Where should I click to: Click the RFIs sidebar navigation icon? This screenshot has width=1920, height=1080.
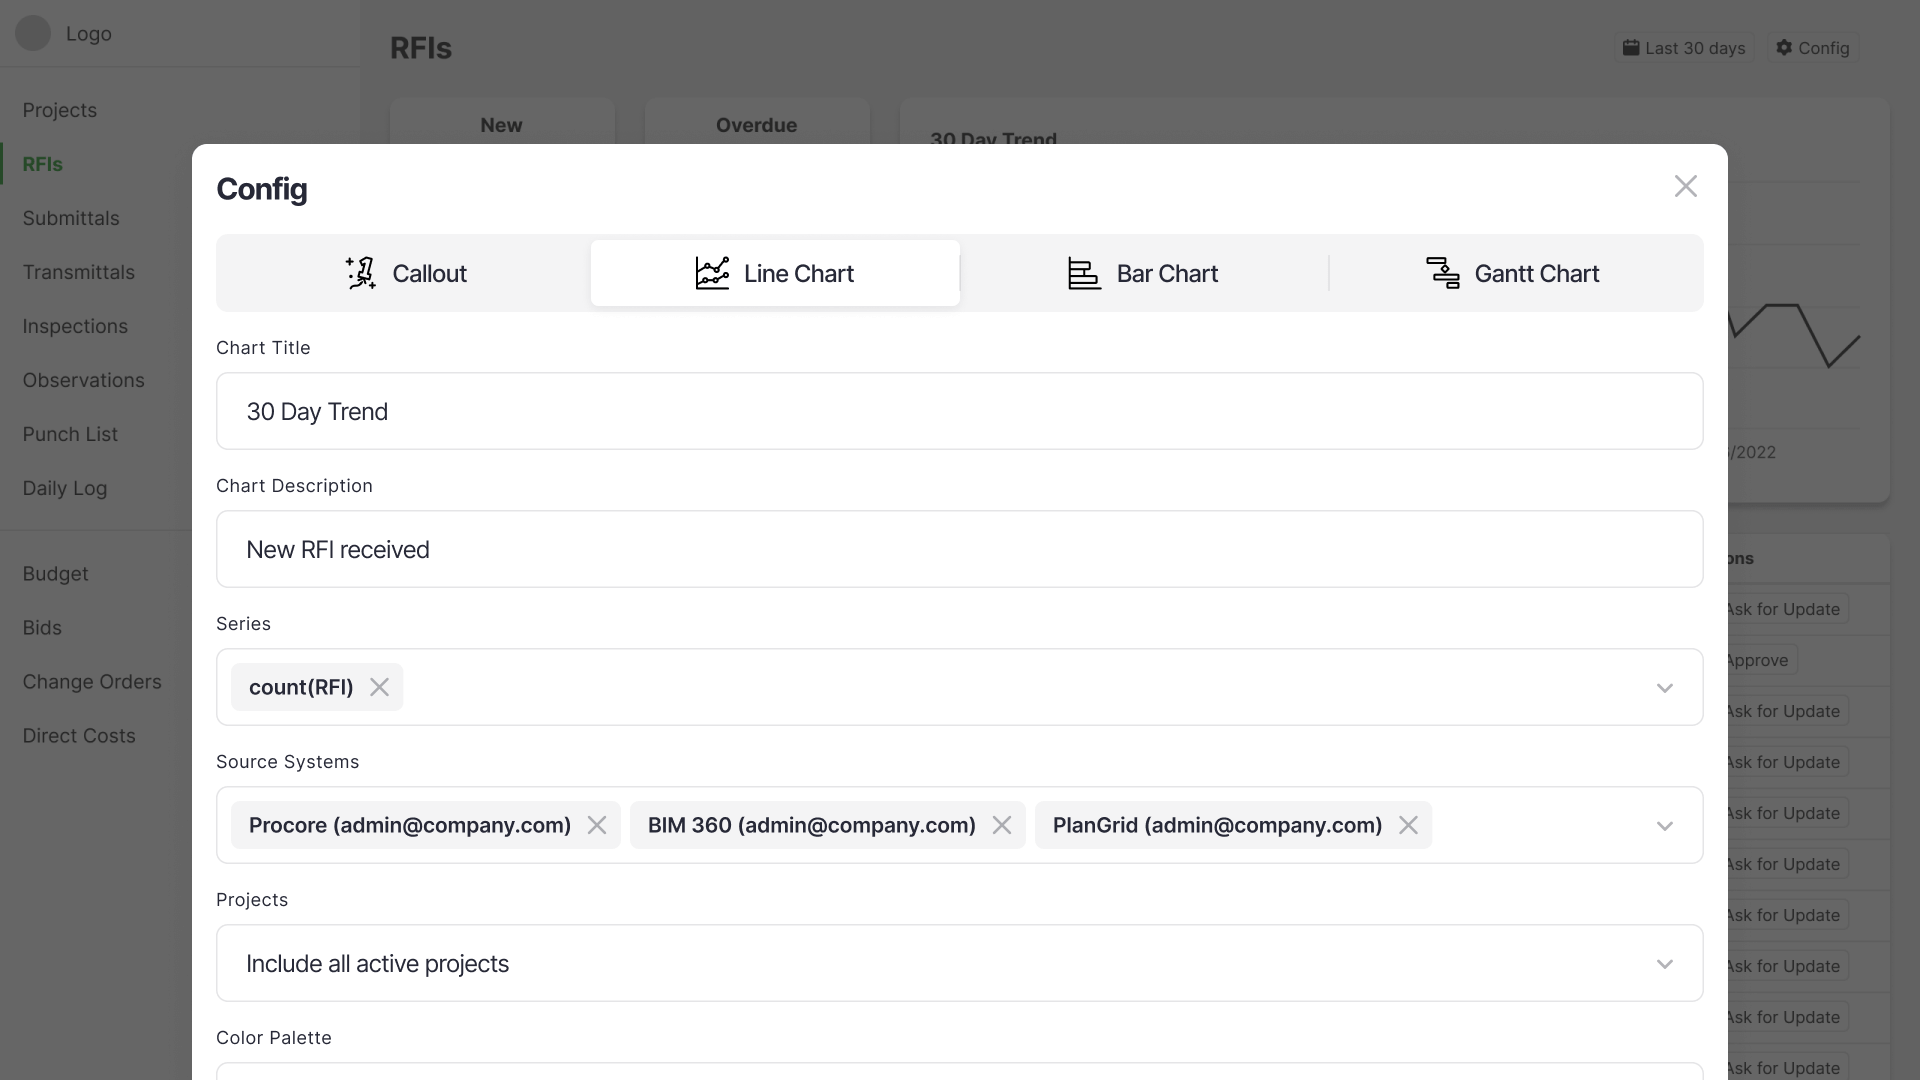[42, 164]
